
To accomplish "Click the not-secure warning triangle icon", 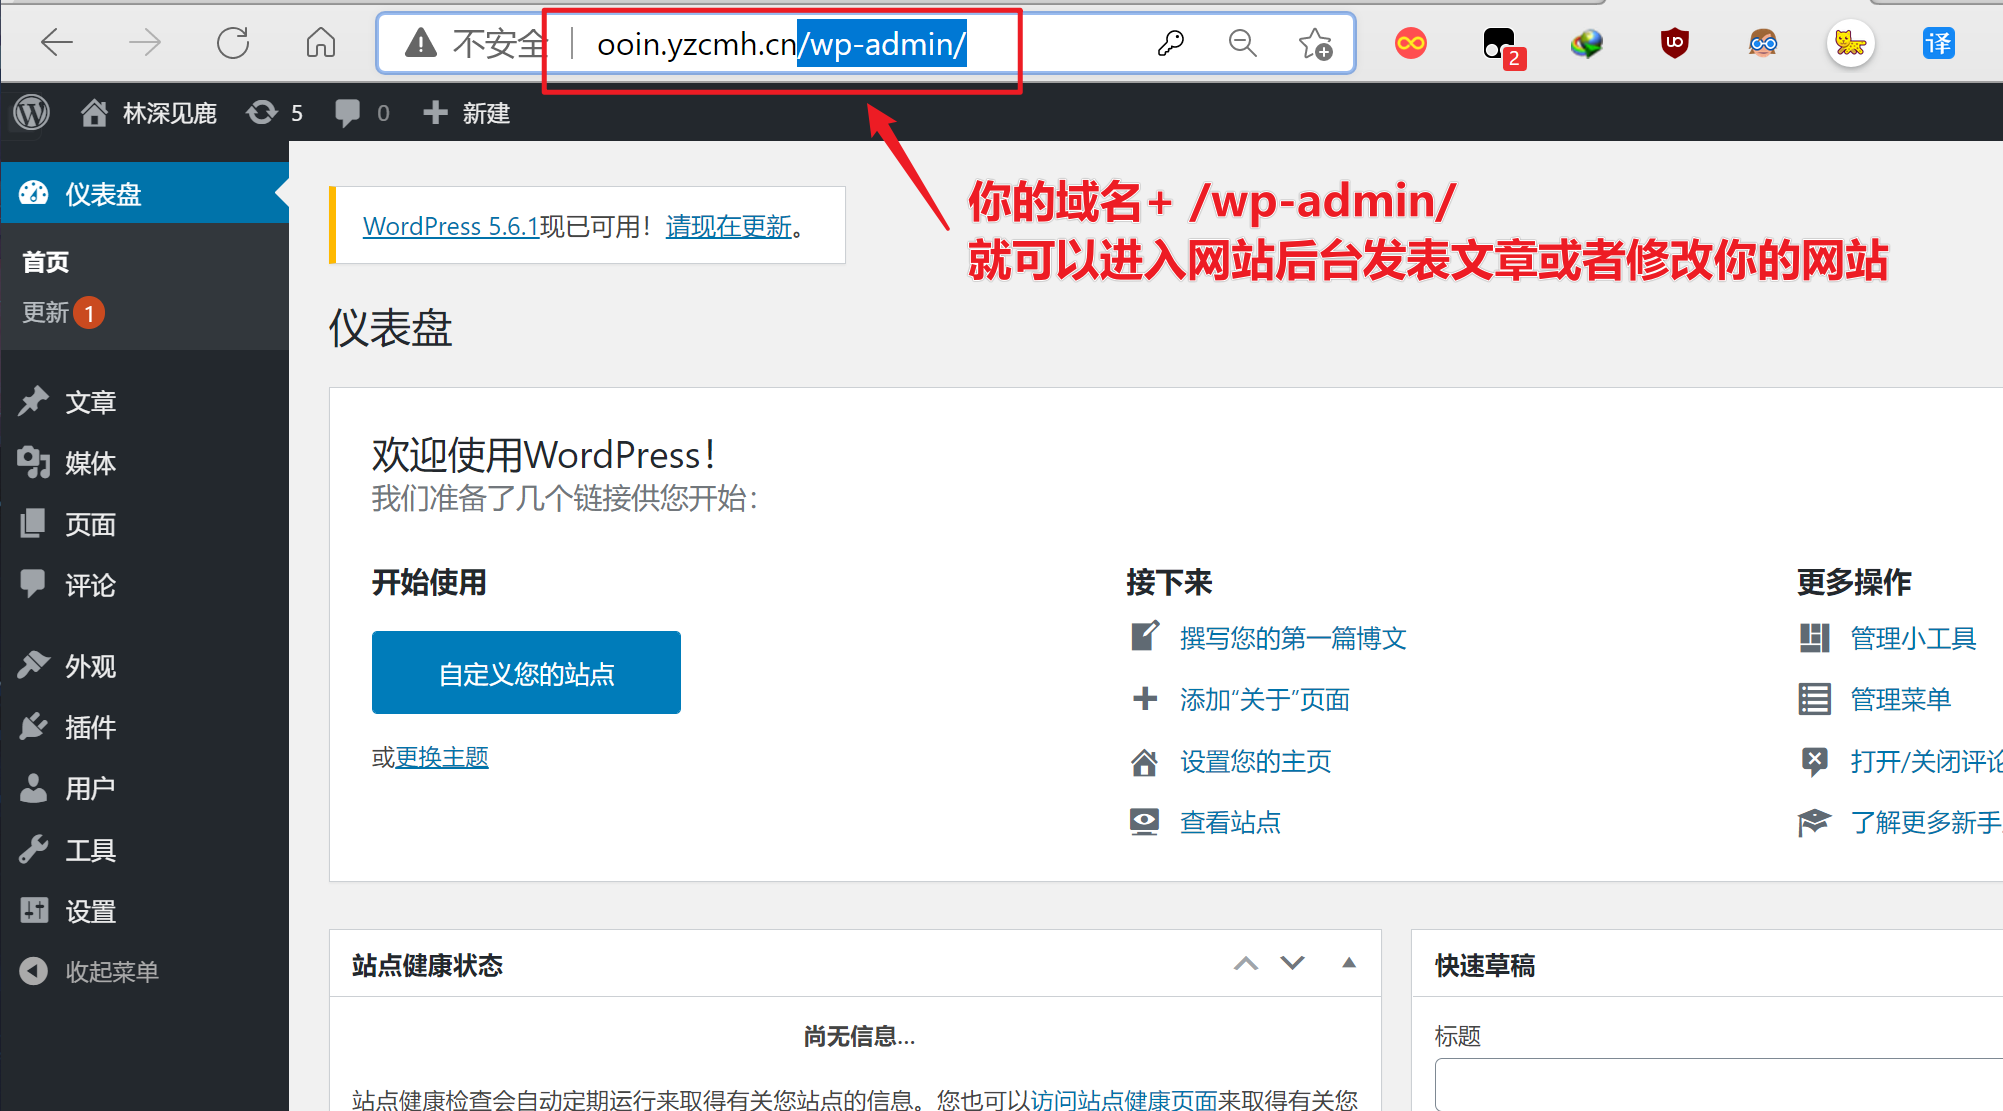I will [x=421, y=43].
